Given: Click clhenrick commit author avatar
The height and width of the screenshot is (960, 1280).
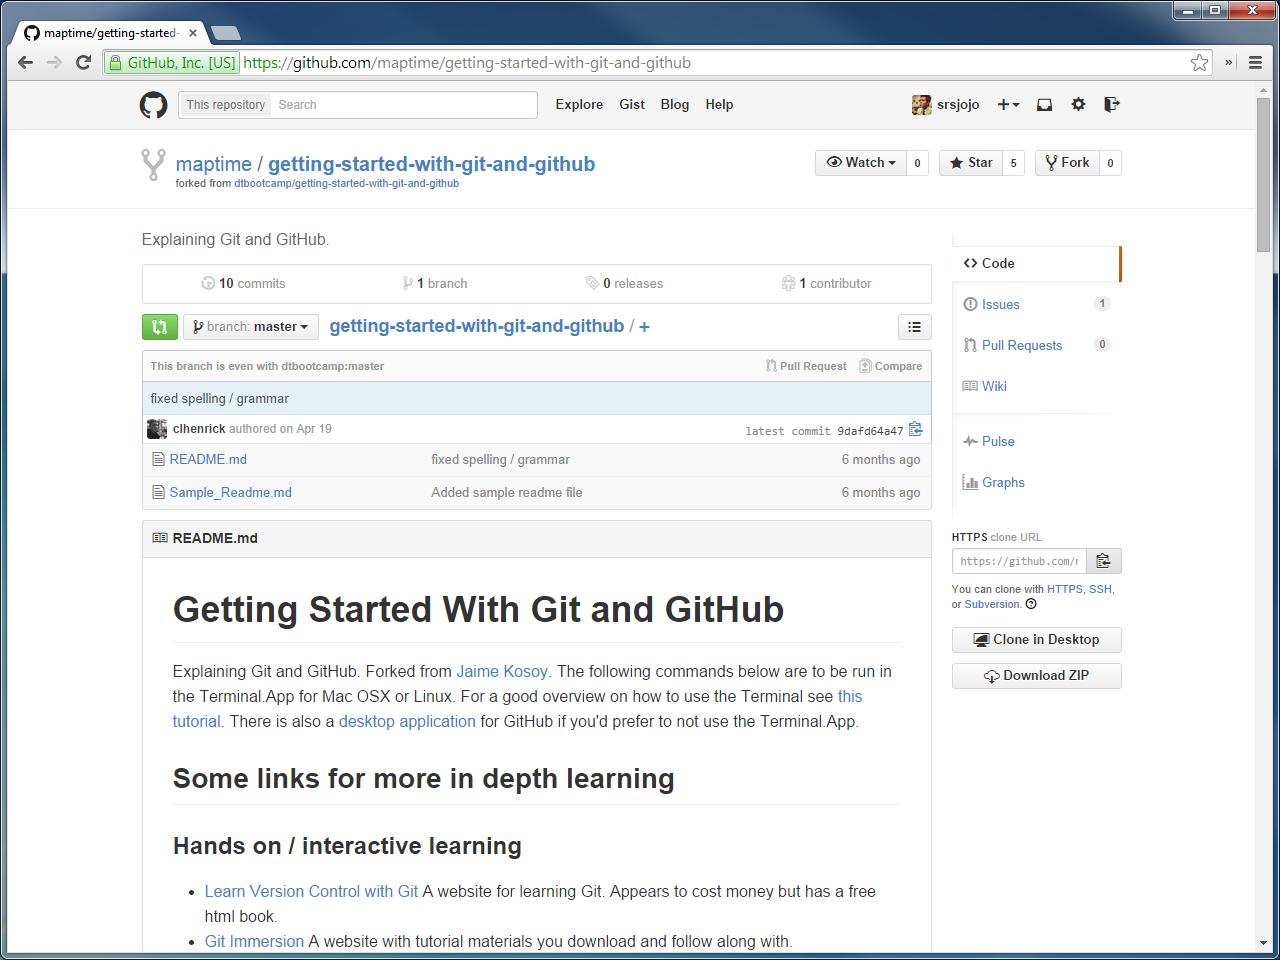Looking at the screenshot, I should point(157,429).
